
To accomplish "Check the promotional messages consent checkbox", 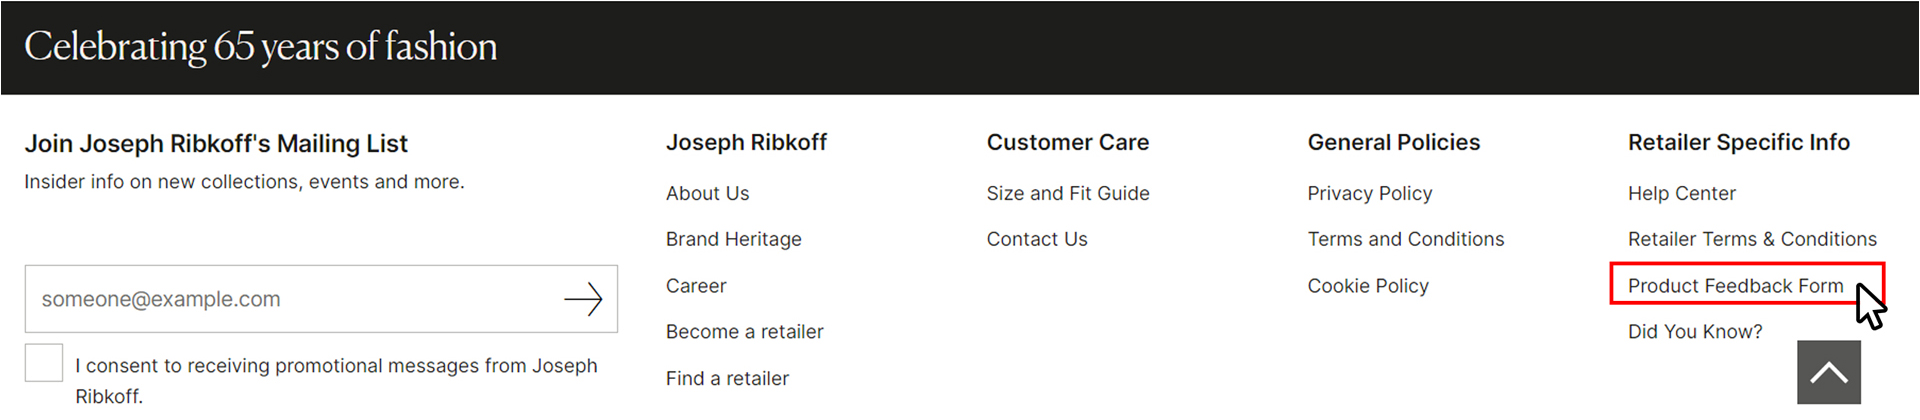I will coord(44,363).
